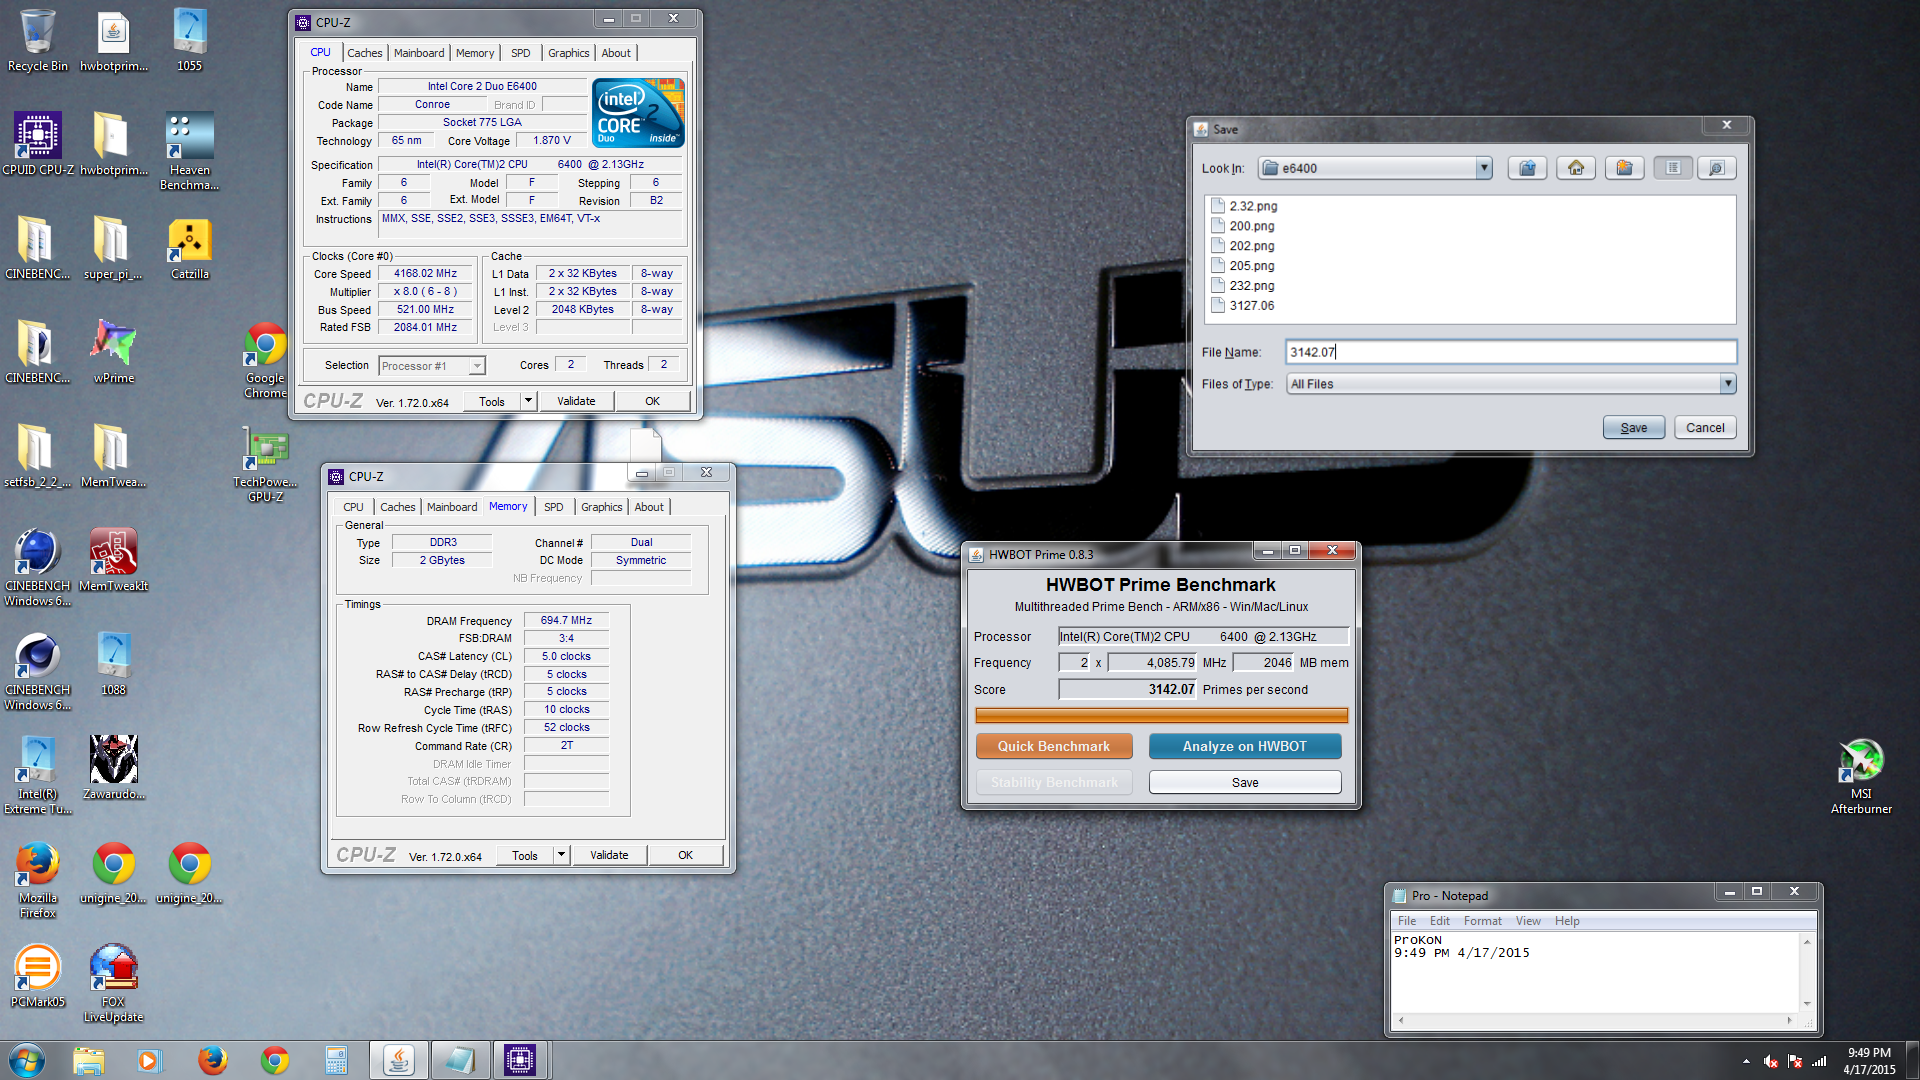
Task: Switch to Mainboard tab in upper CPU-Z
Action: click(419, 53)
